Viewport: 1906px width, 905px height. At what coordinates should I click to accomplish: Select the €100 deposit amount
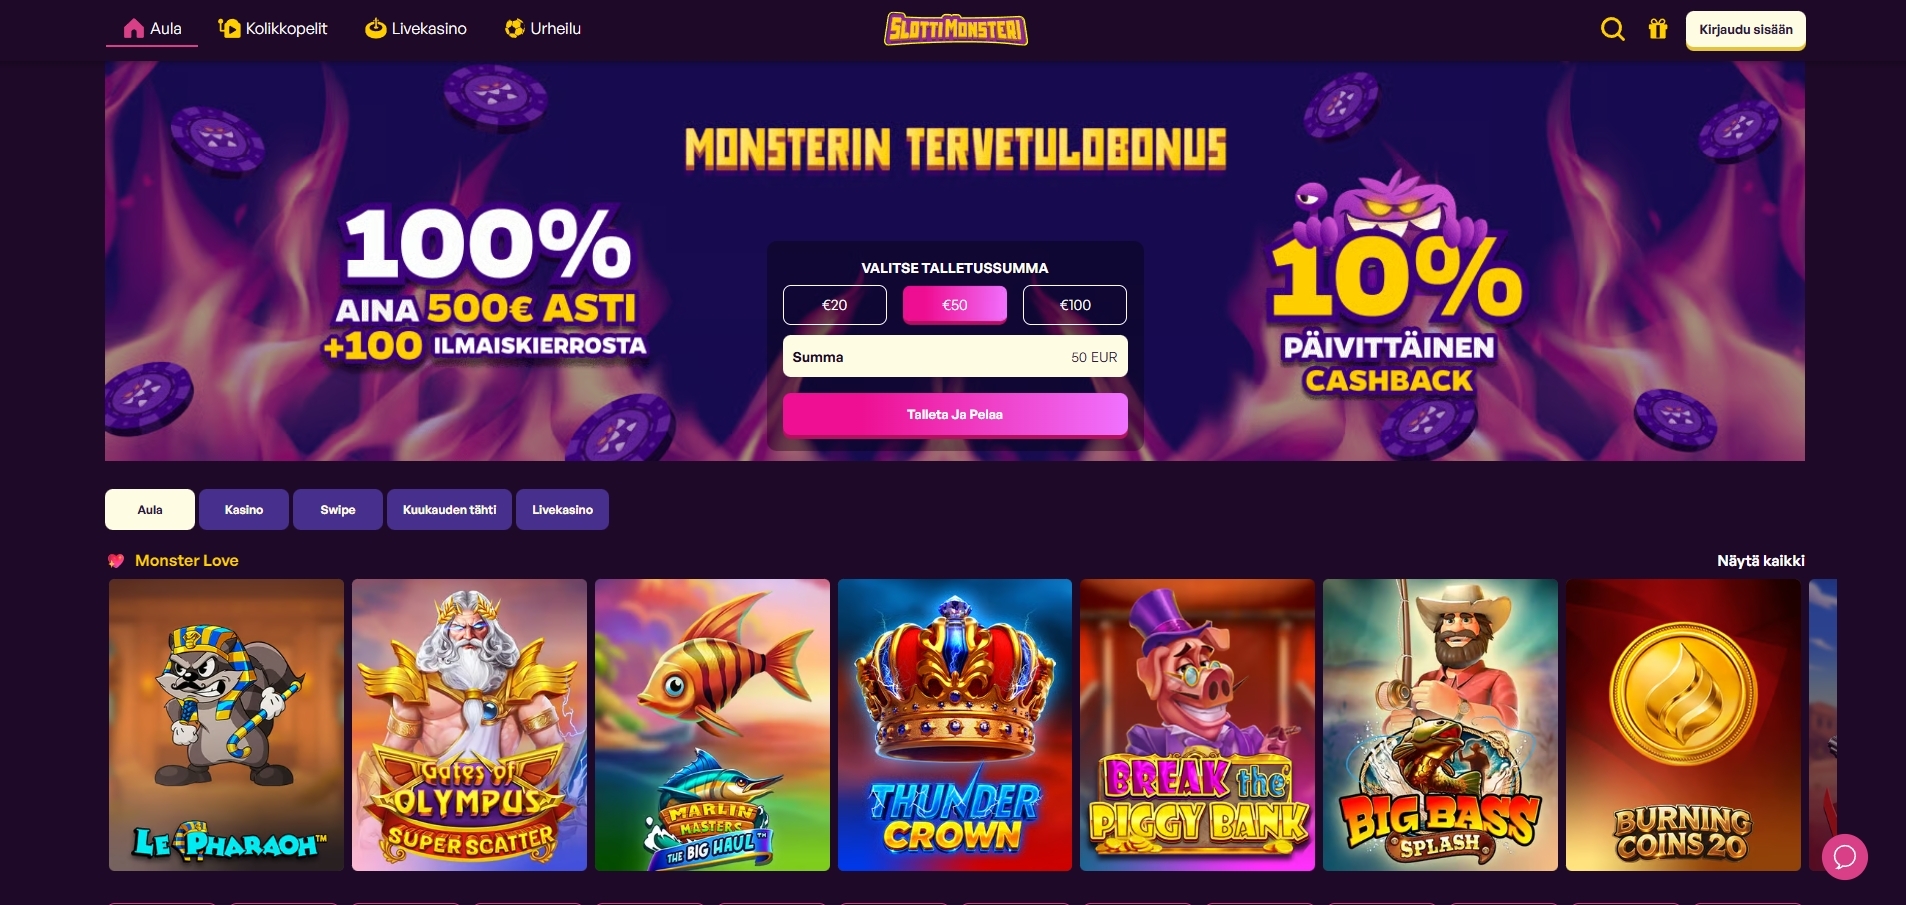point(1075,305)
